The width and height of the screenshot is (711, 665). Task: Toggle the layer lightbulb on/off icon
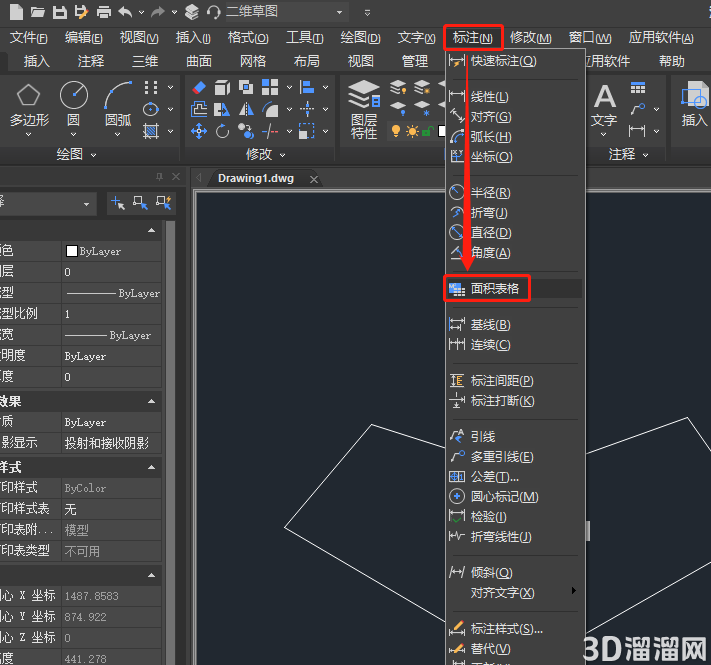click(396, 131)
